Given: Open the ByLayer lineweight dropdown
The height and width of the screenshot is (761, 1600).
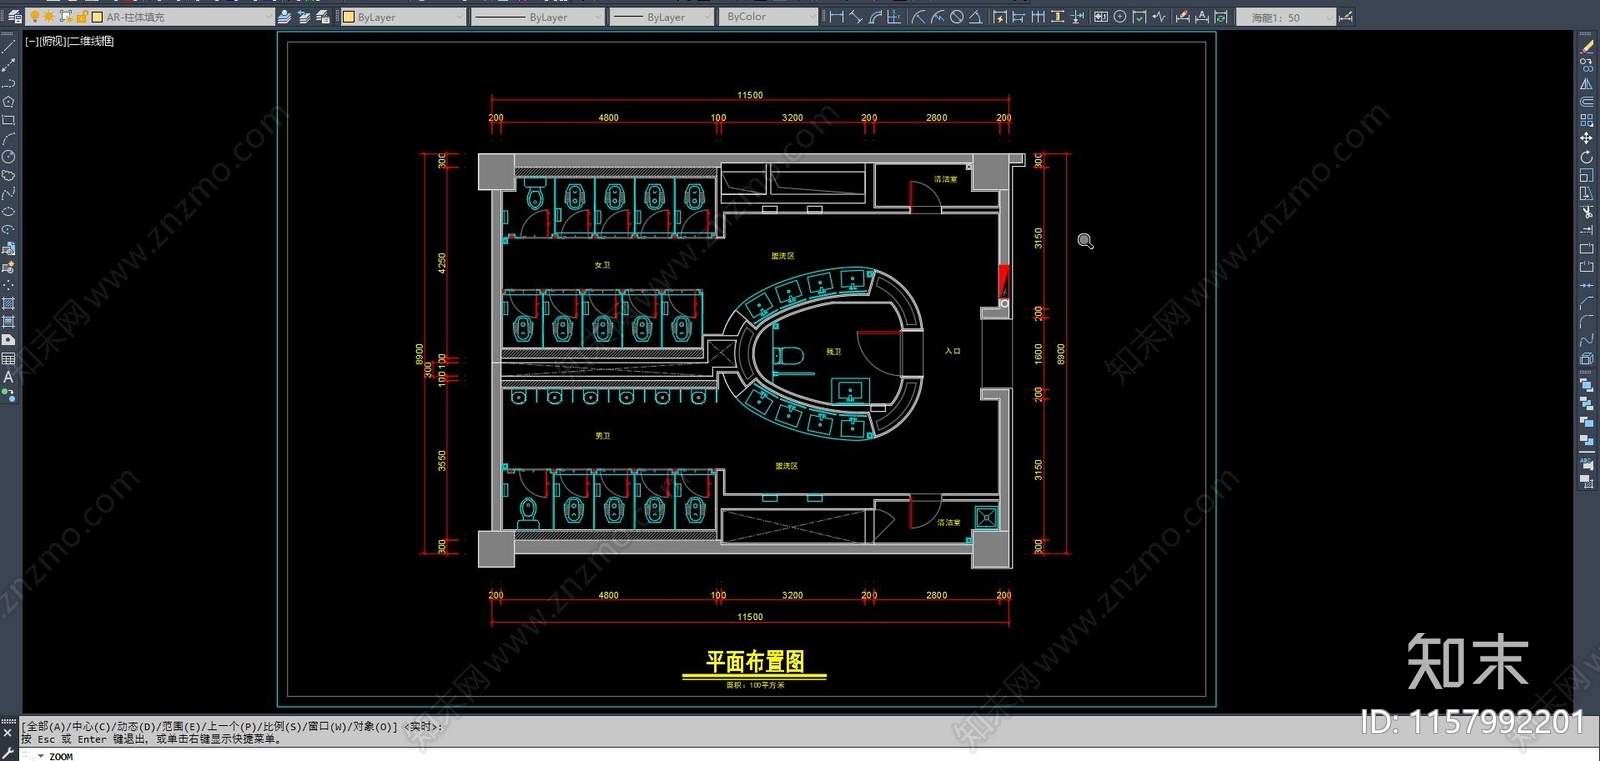Looking at the screenshot, I should tap(661, 17).
